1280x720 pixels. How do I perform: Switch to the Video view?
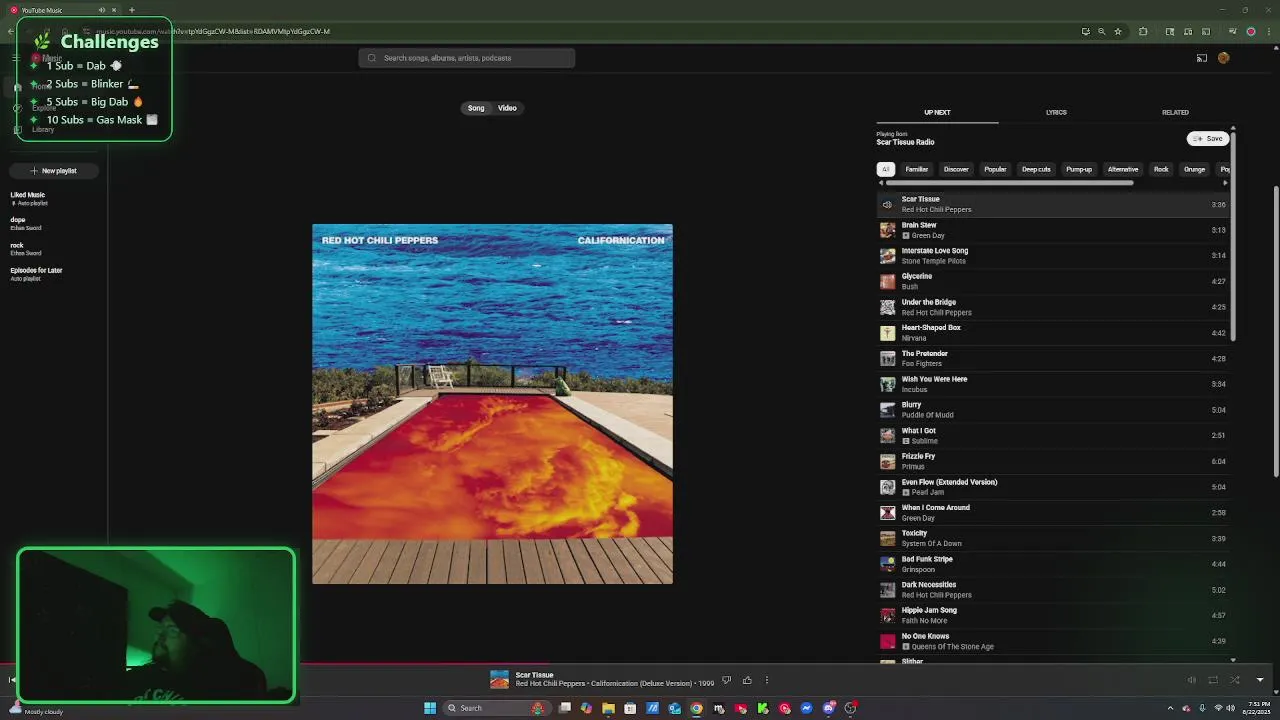click(x=507, y=108)
